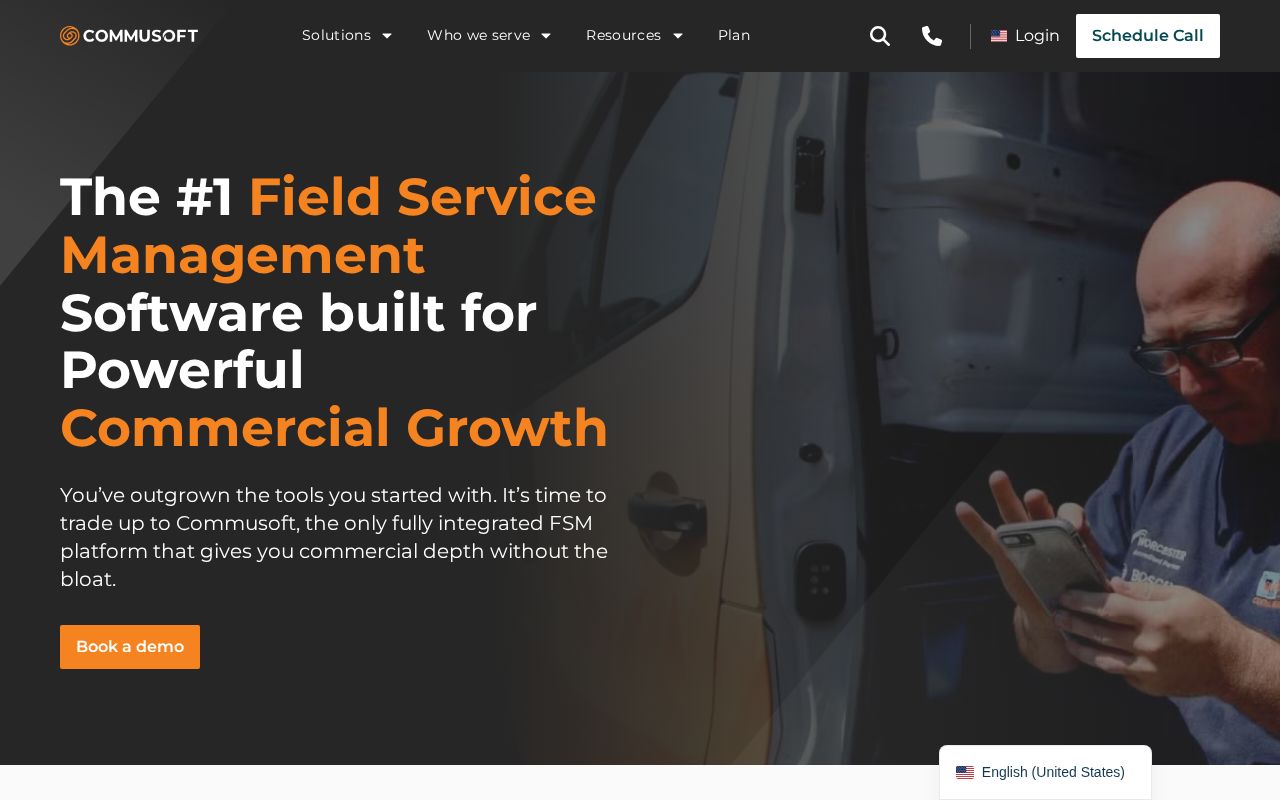Click the Login link
The width and height of the screenshot is (1280, 800).
tap(1037, 36)
